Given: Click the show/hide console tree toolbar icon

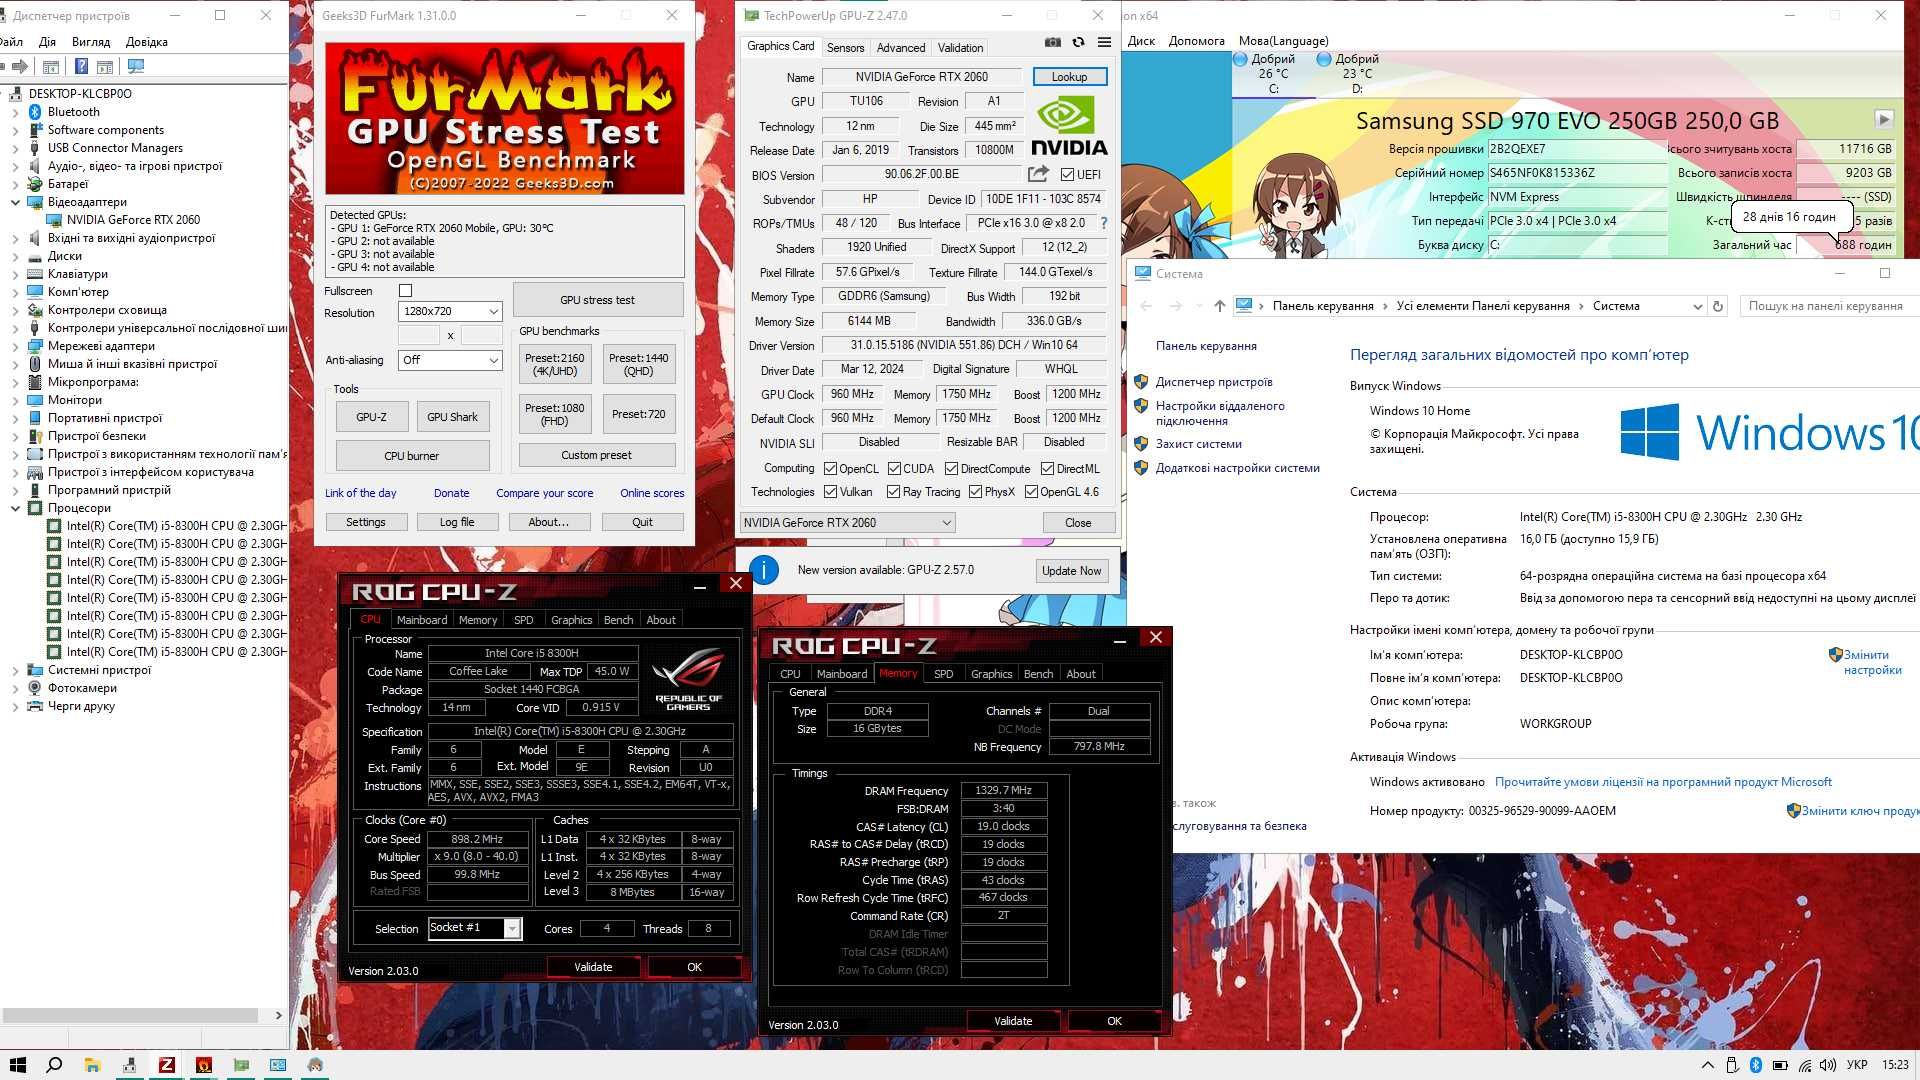Looking at the screenshot, I should pos(51,66).
